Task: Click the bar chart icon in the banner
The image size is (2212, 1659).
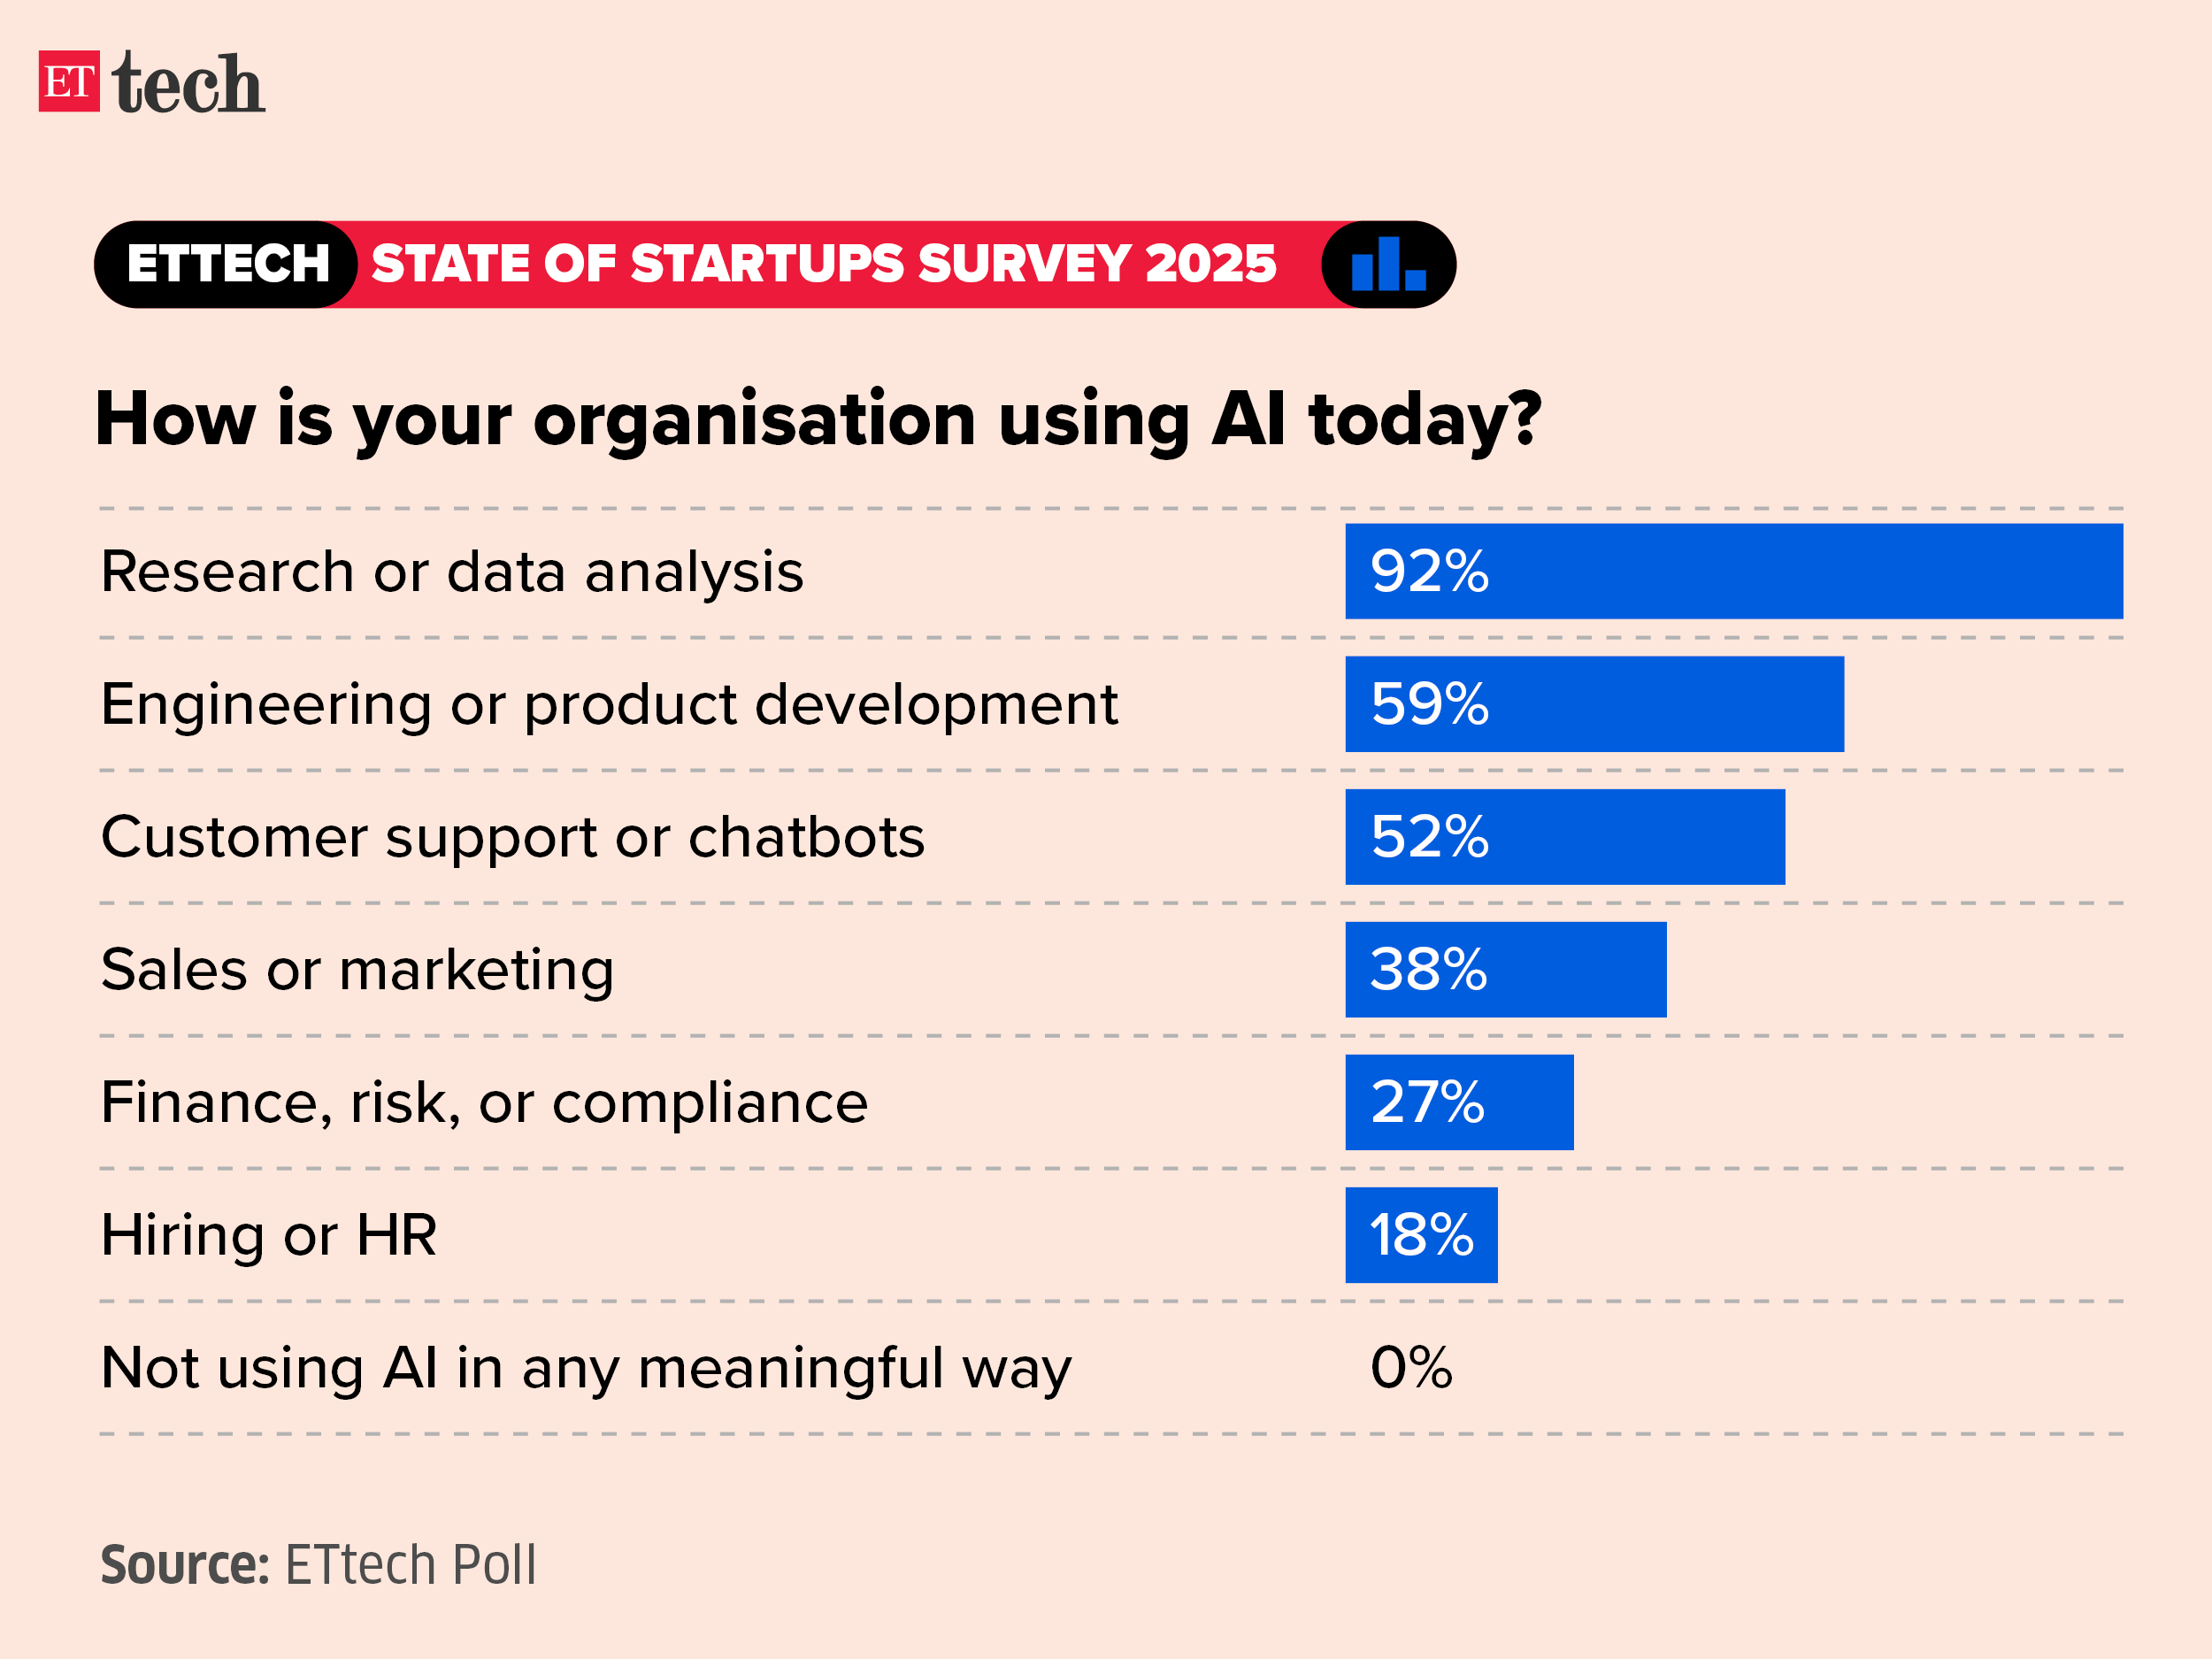Action: tap(1388, 265)
